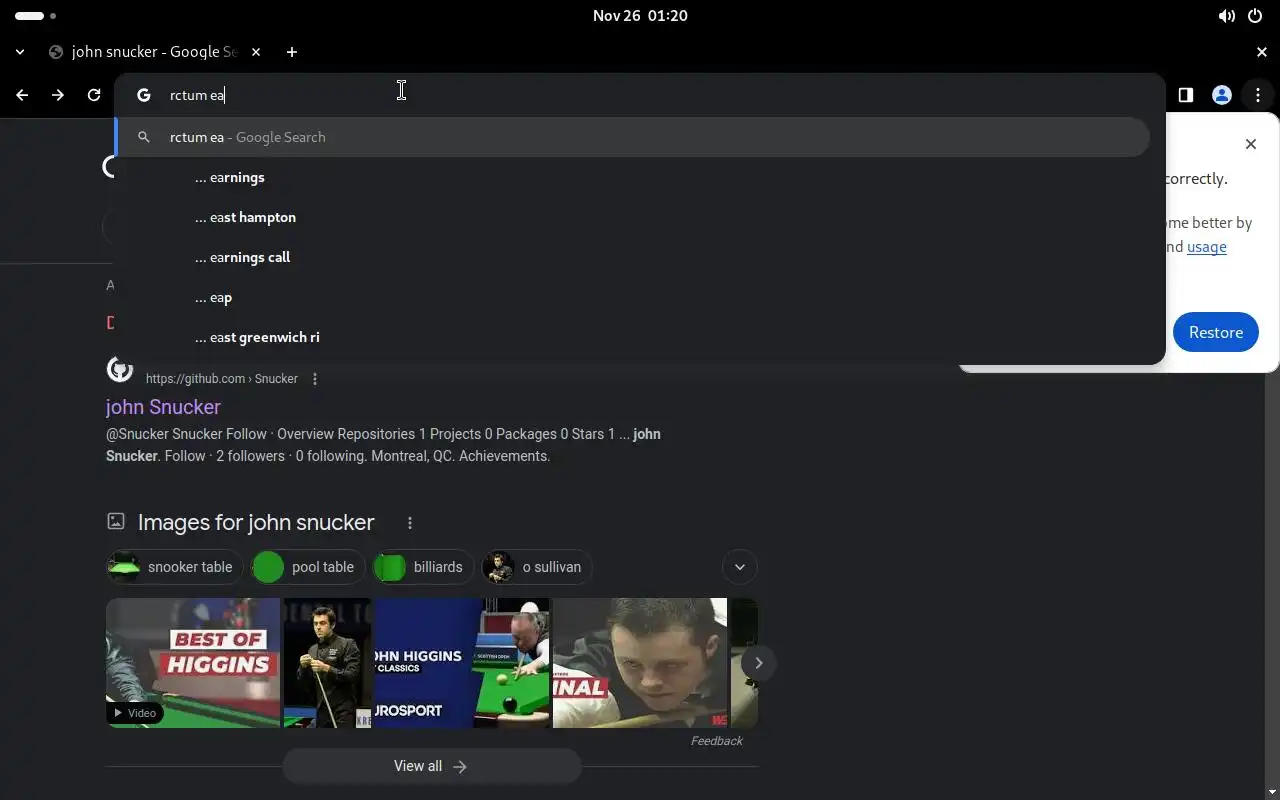Click the Feedback link under images
The height and width of the screenshot is (800, 1280).
point(717,741)
